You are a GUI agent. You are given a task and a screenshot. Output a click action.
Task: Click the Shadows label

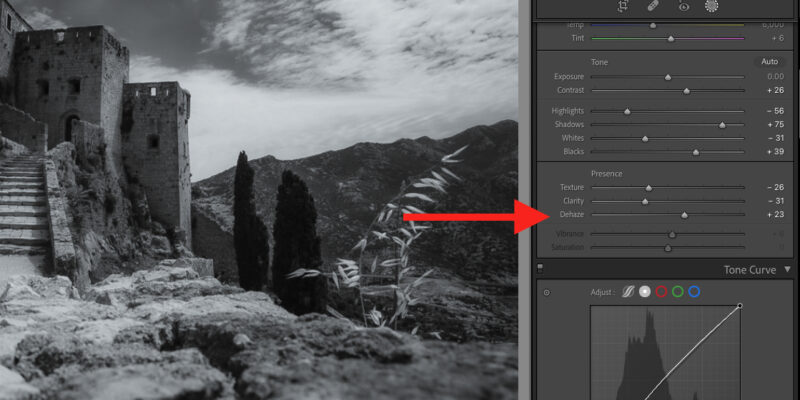pyautogui.click(x=569, y=124)
